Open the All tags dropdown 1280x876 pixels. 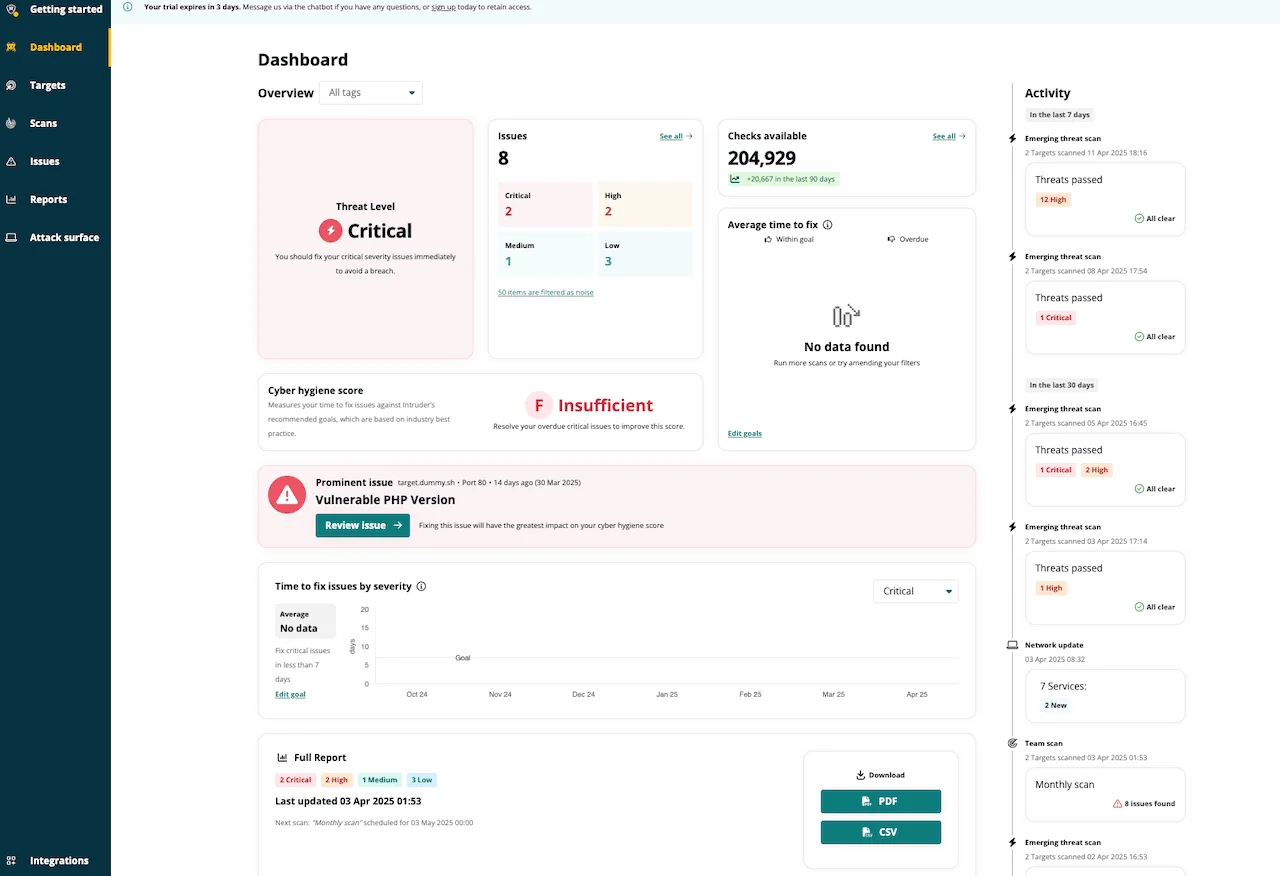(x=370, y=92)
